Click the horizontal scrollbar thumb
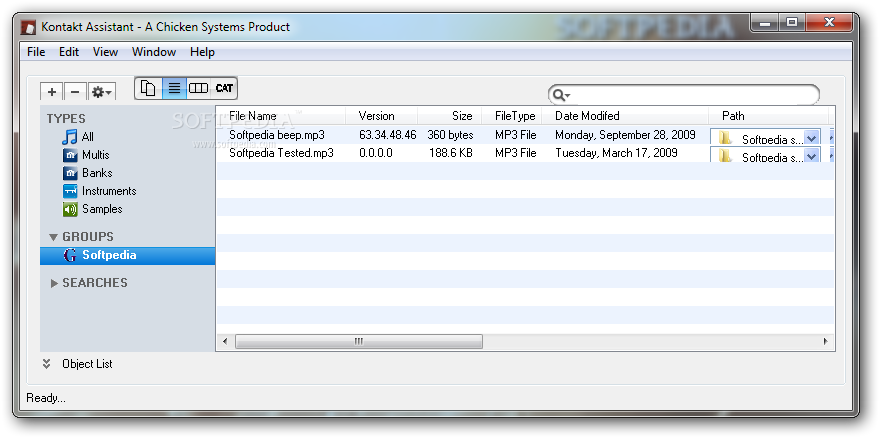880x438 pixels. 359,341
